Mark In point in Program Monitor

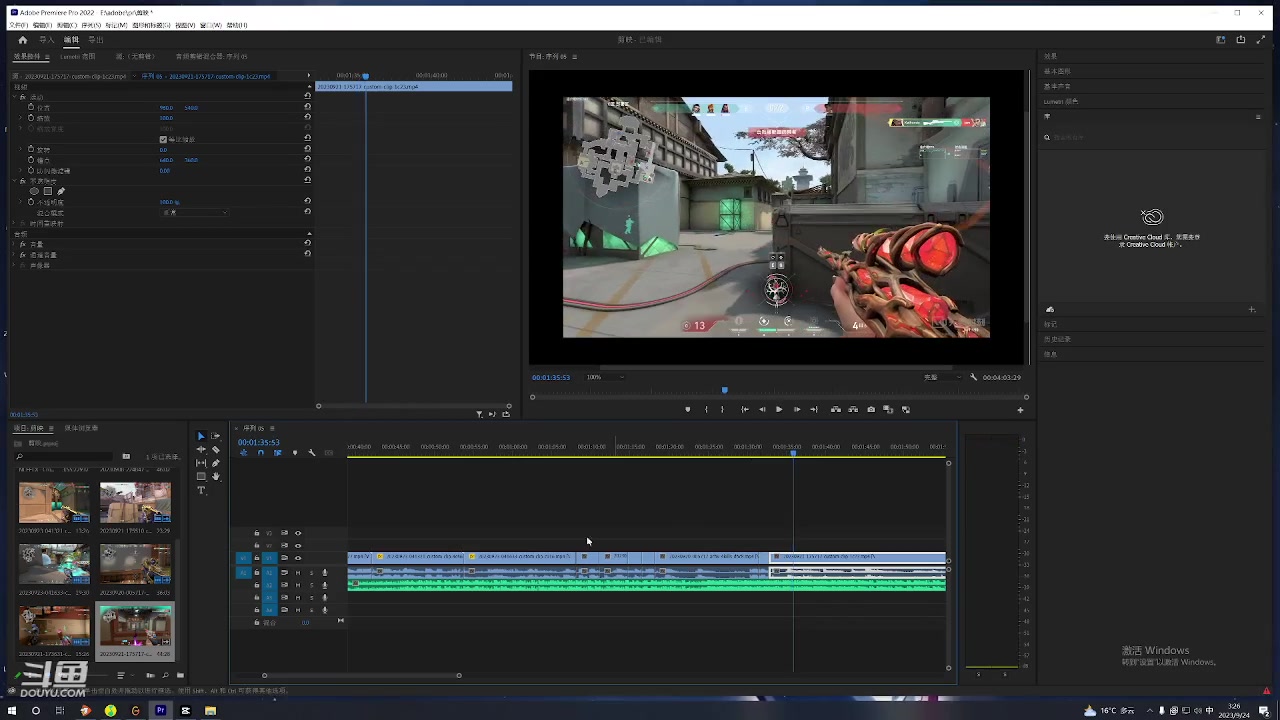click(x=706, y=409)
